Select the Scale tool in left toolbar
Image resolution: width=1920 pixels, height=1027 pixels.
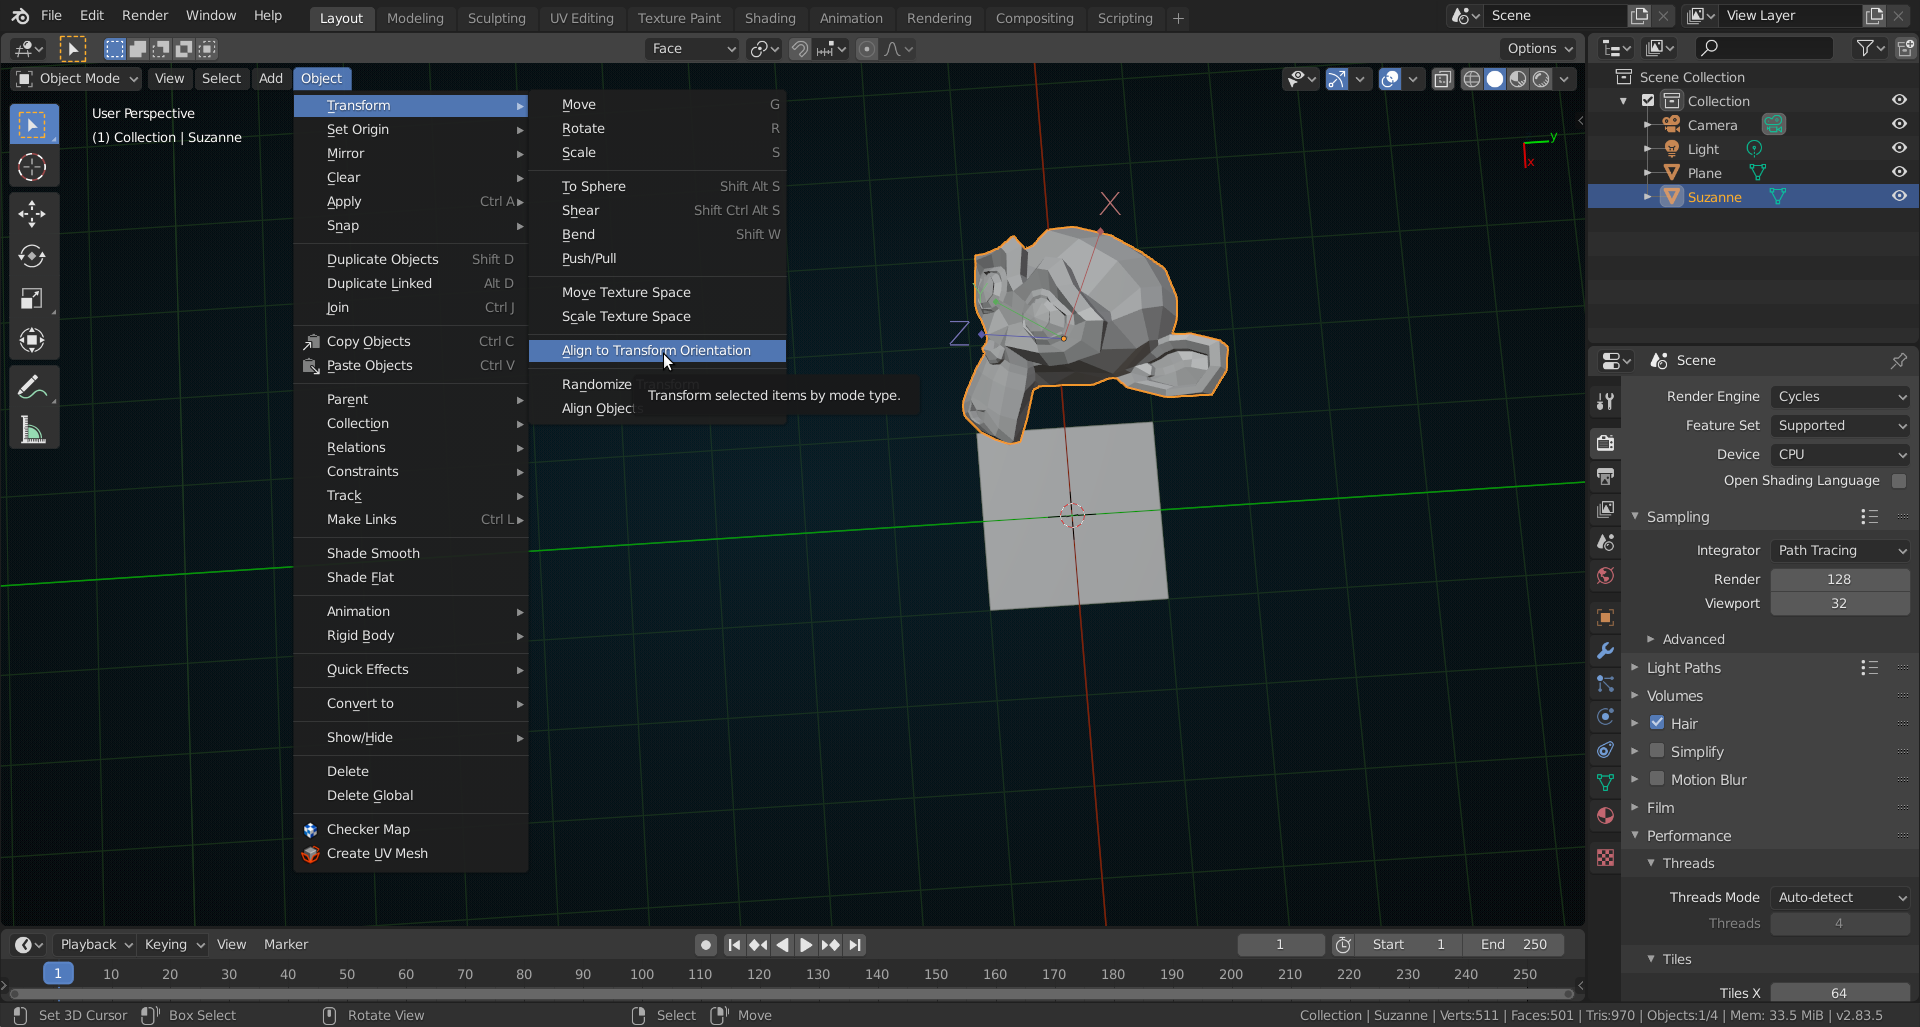(32, 298)
